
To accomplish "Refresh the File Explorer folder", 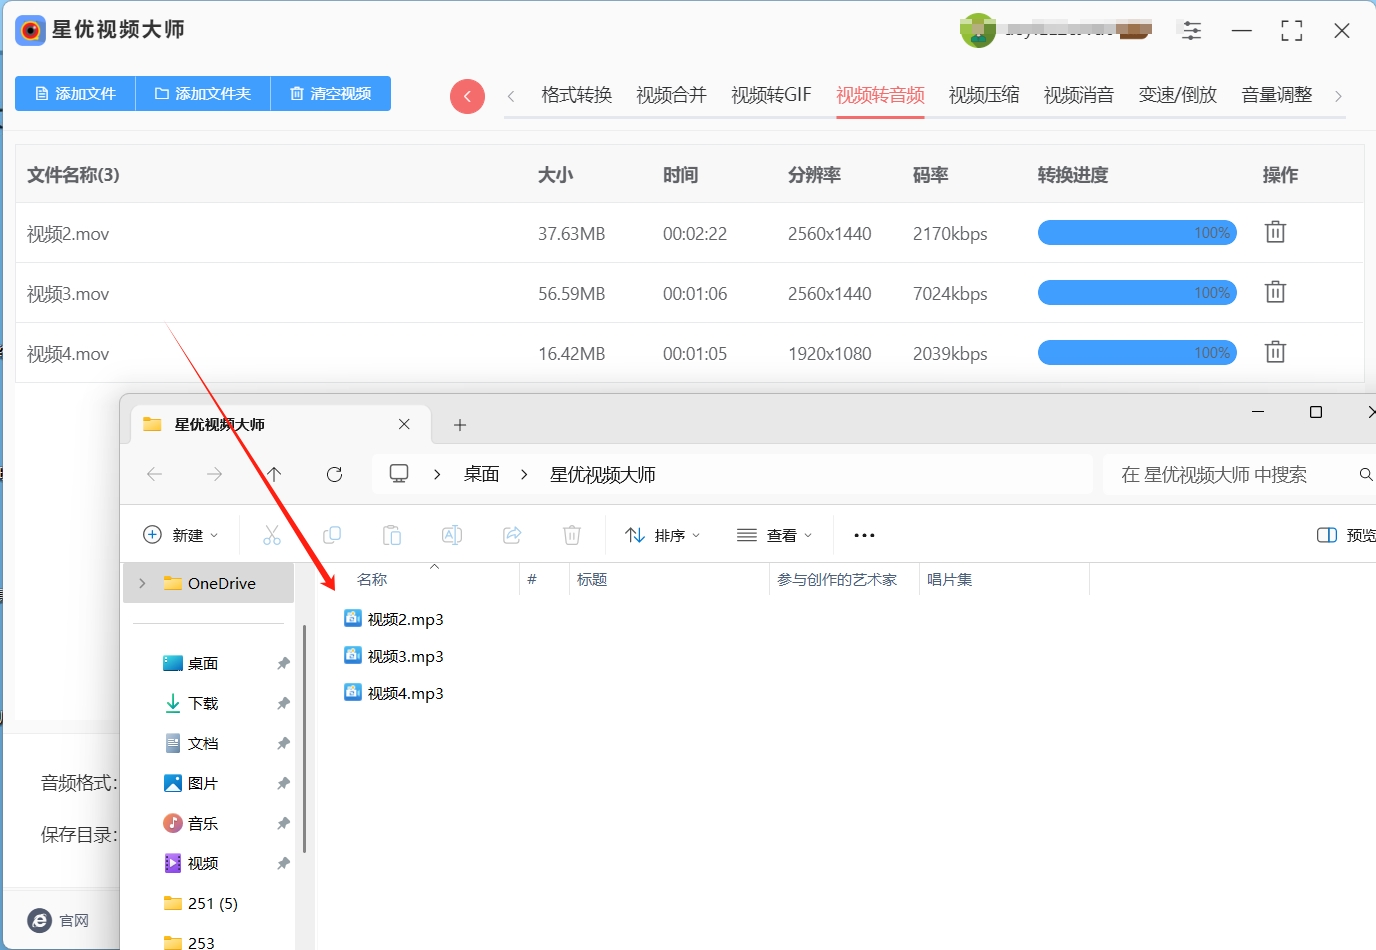I will coord(334,474).
